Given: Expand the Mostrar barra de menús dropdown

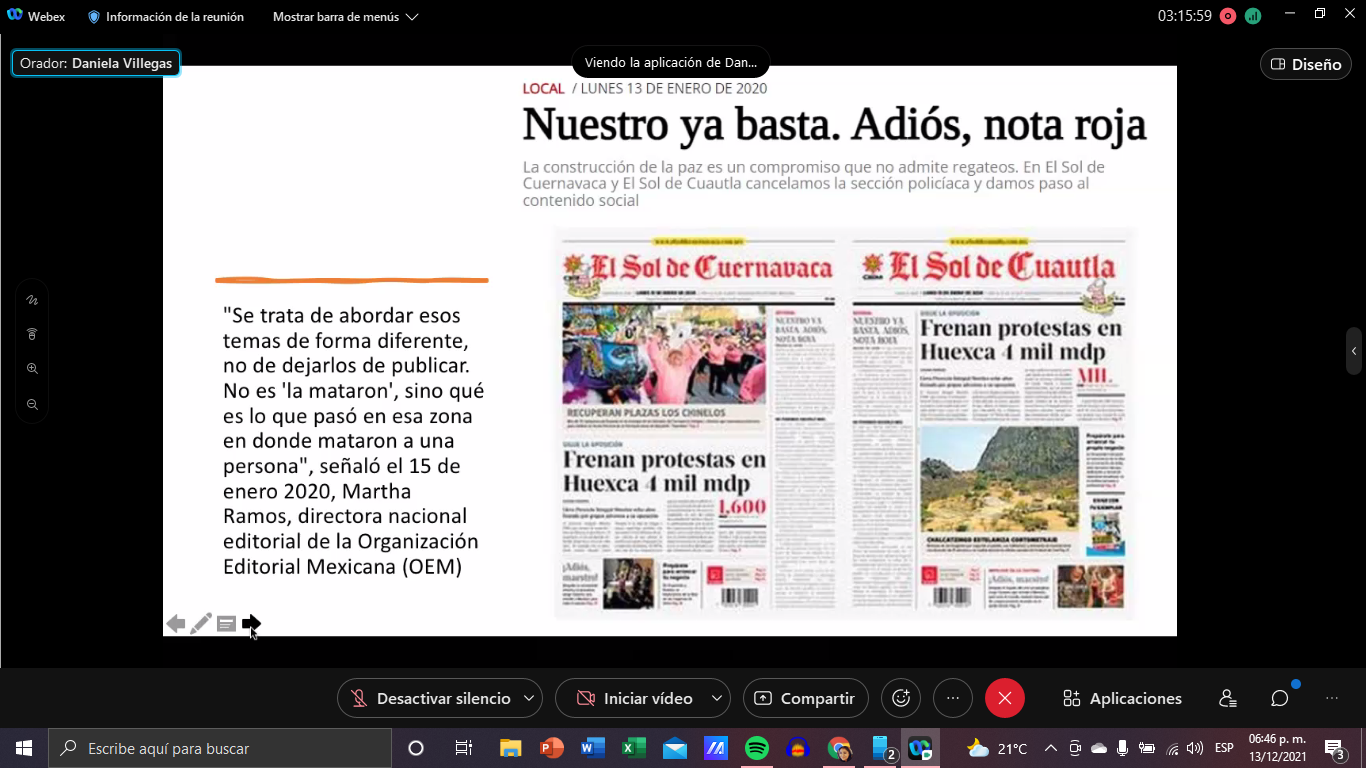Looking at the screenshot, I should 345,17.
